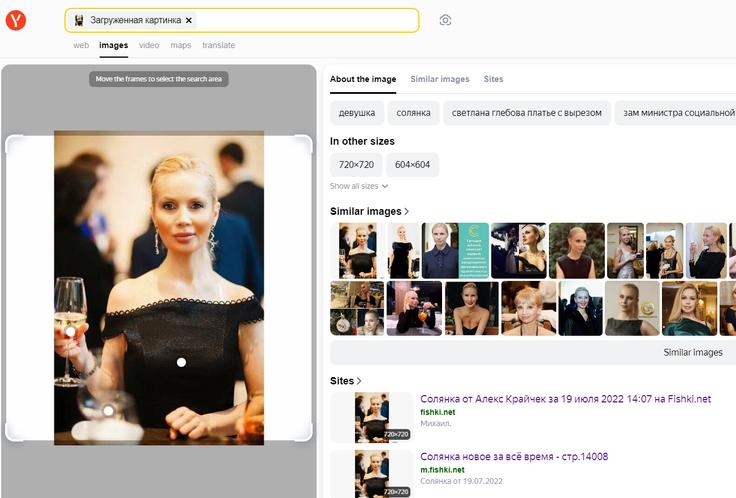Click the Солянка от 19.07.2022 snippet text
This screenshot has width=736, height=498.
461,481
